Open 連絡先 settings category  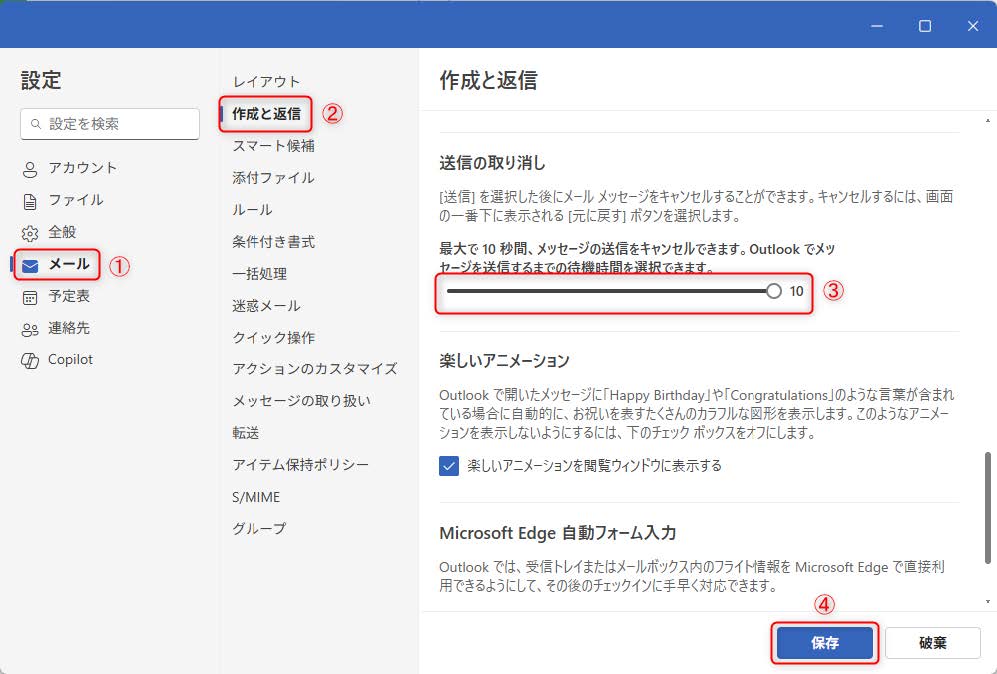pyautogui.click(x=69, y=328)
